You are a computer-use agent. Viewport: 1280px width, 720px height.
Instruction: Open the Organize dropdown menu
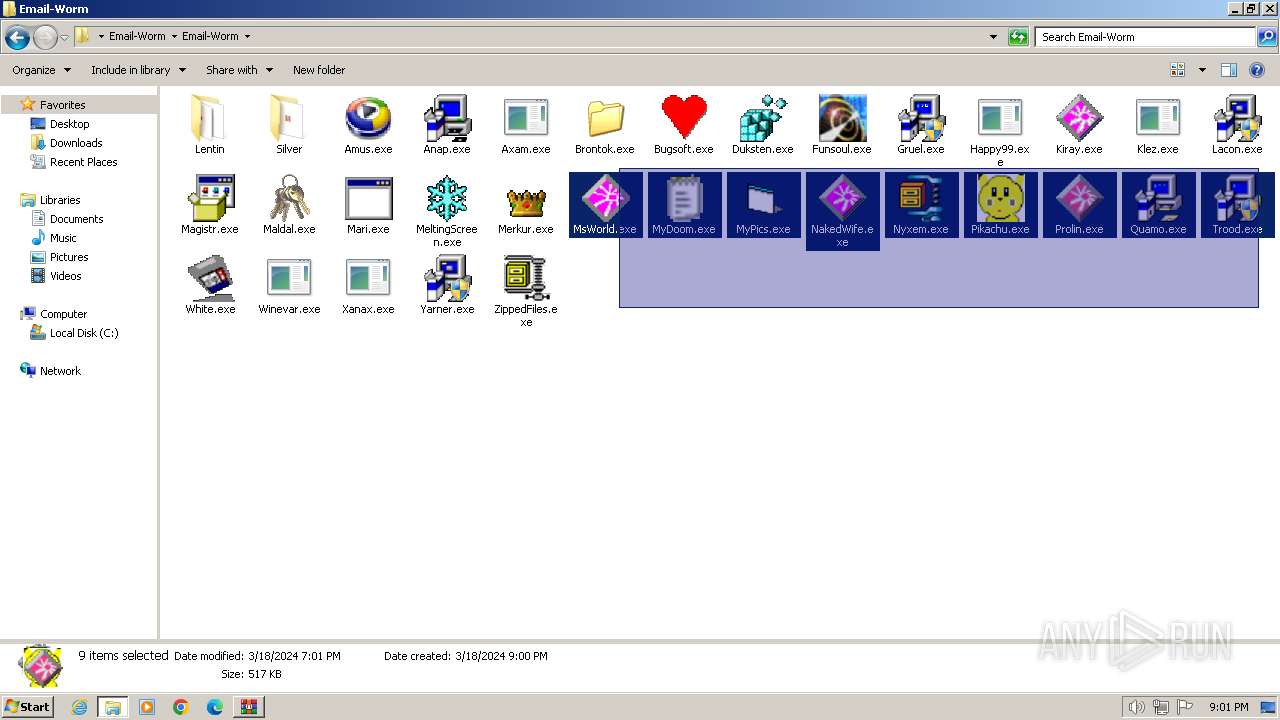(41, 70)
